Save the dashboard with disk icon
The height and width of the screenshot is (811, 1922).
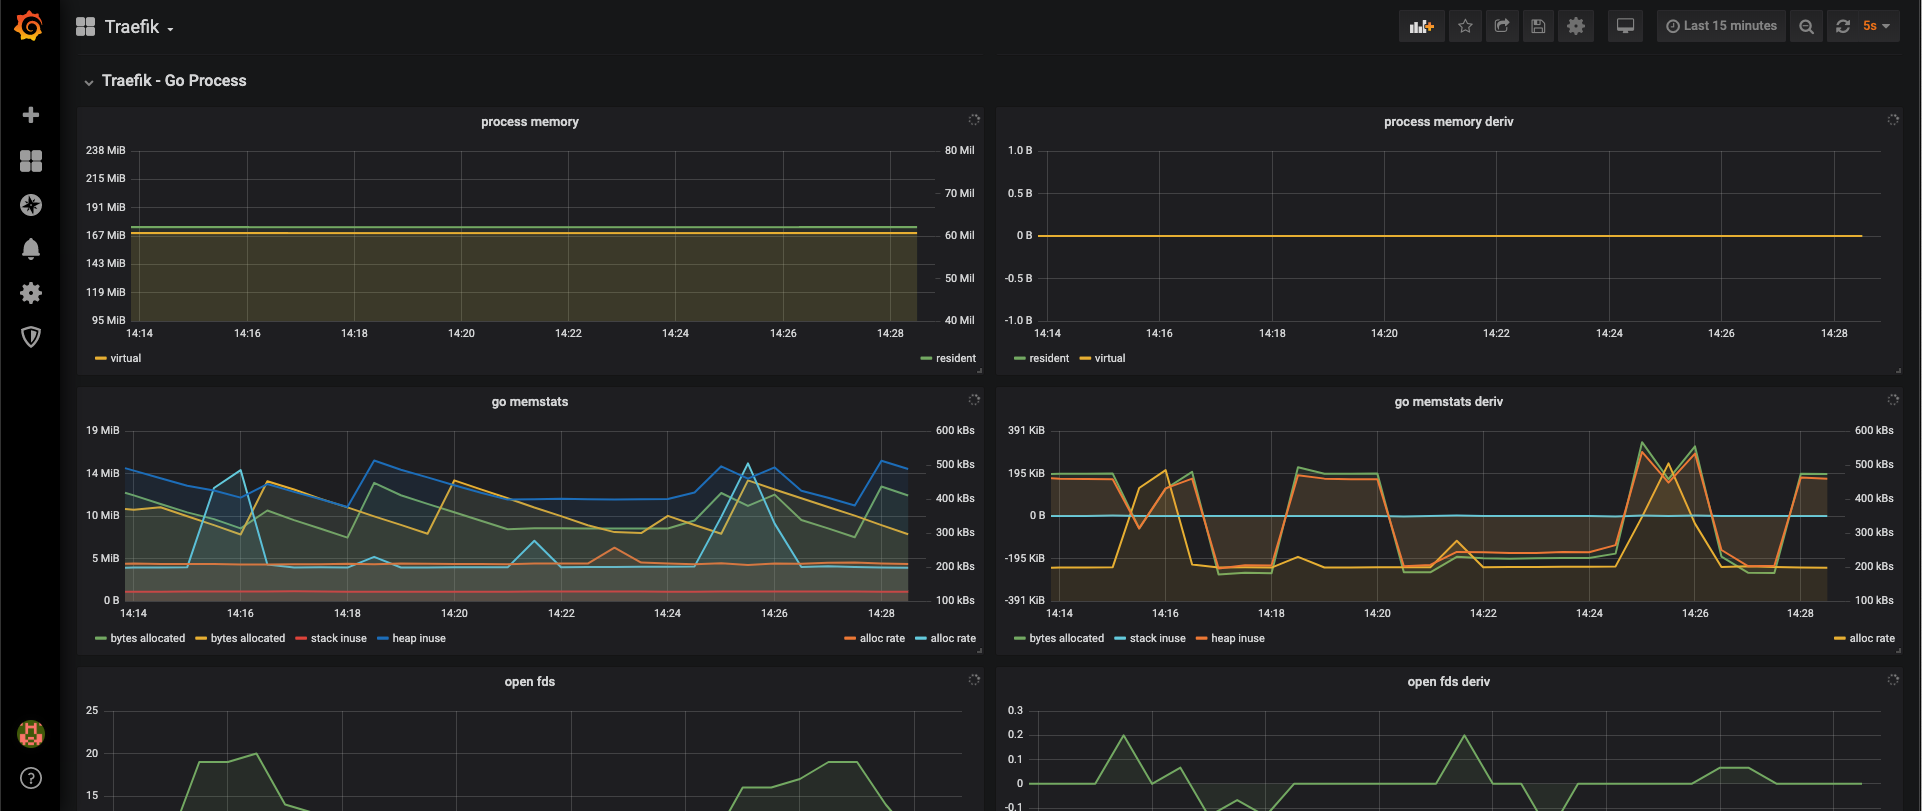1538,26
